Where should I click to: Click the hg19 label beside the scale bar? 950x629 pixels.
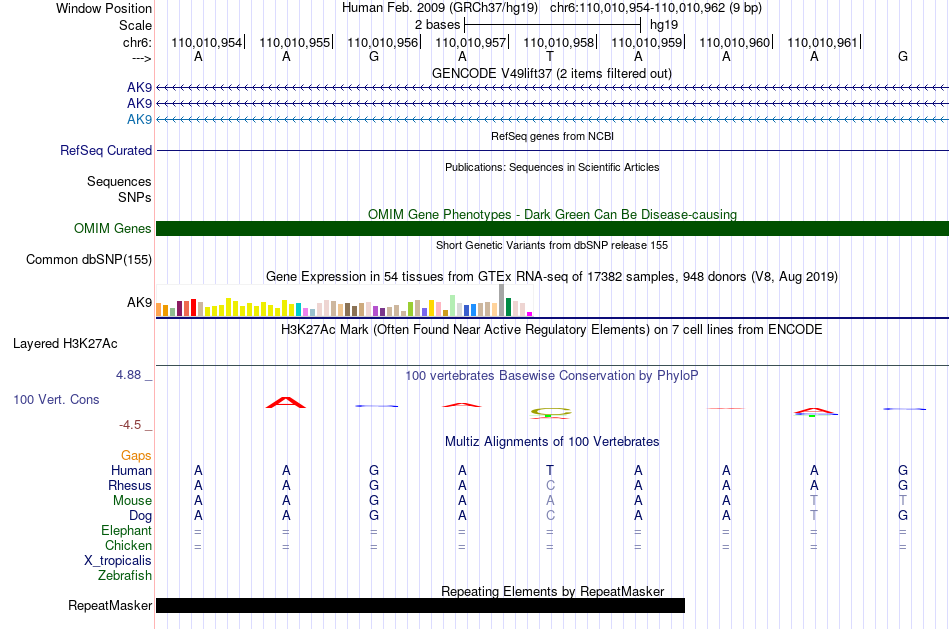pos(664,25)
